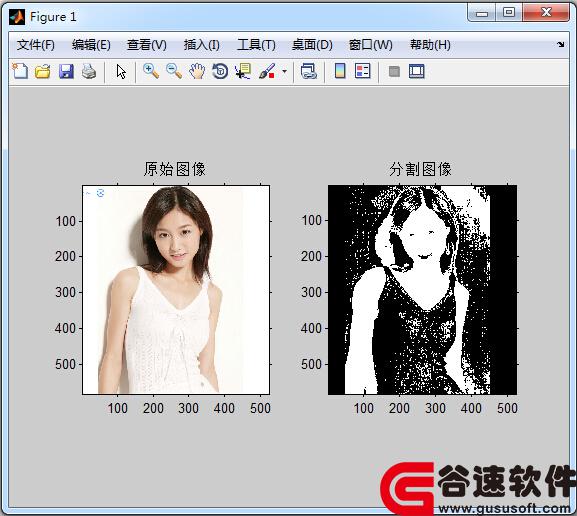Open file with the folder icon

[43, 71]
